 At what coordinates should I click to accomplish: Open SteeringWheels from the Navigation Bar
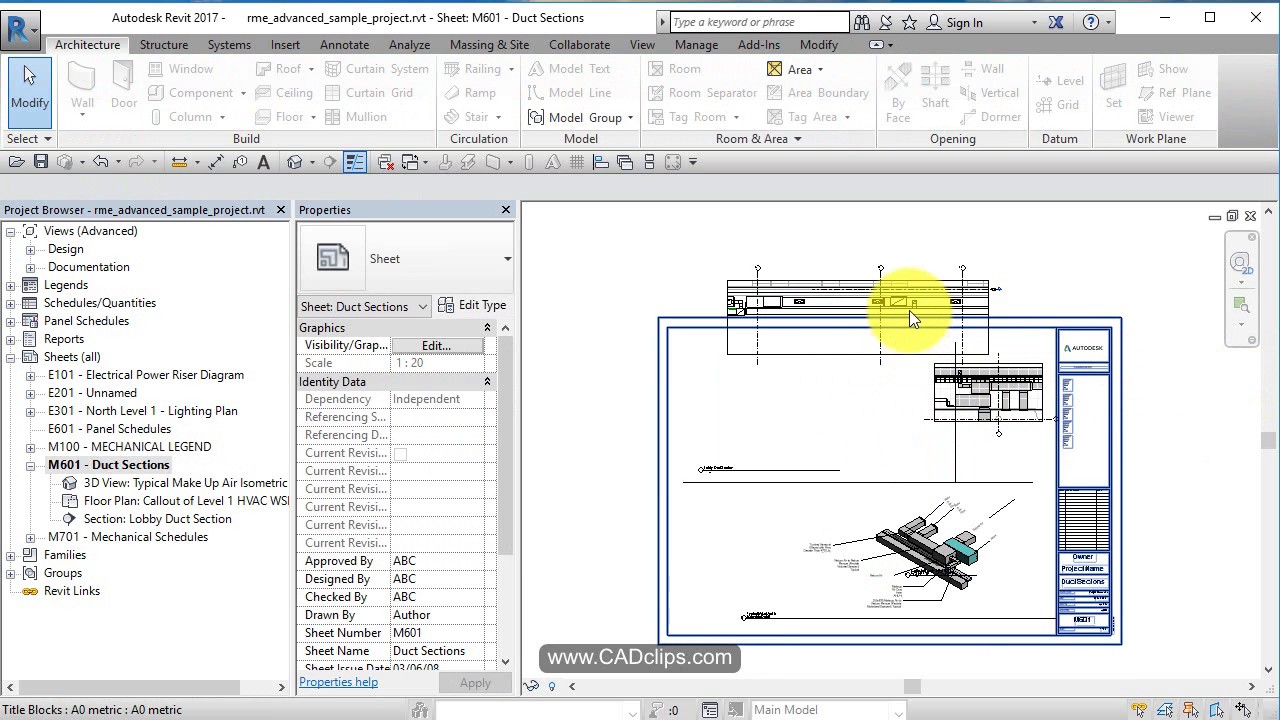pos(1242,262)
